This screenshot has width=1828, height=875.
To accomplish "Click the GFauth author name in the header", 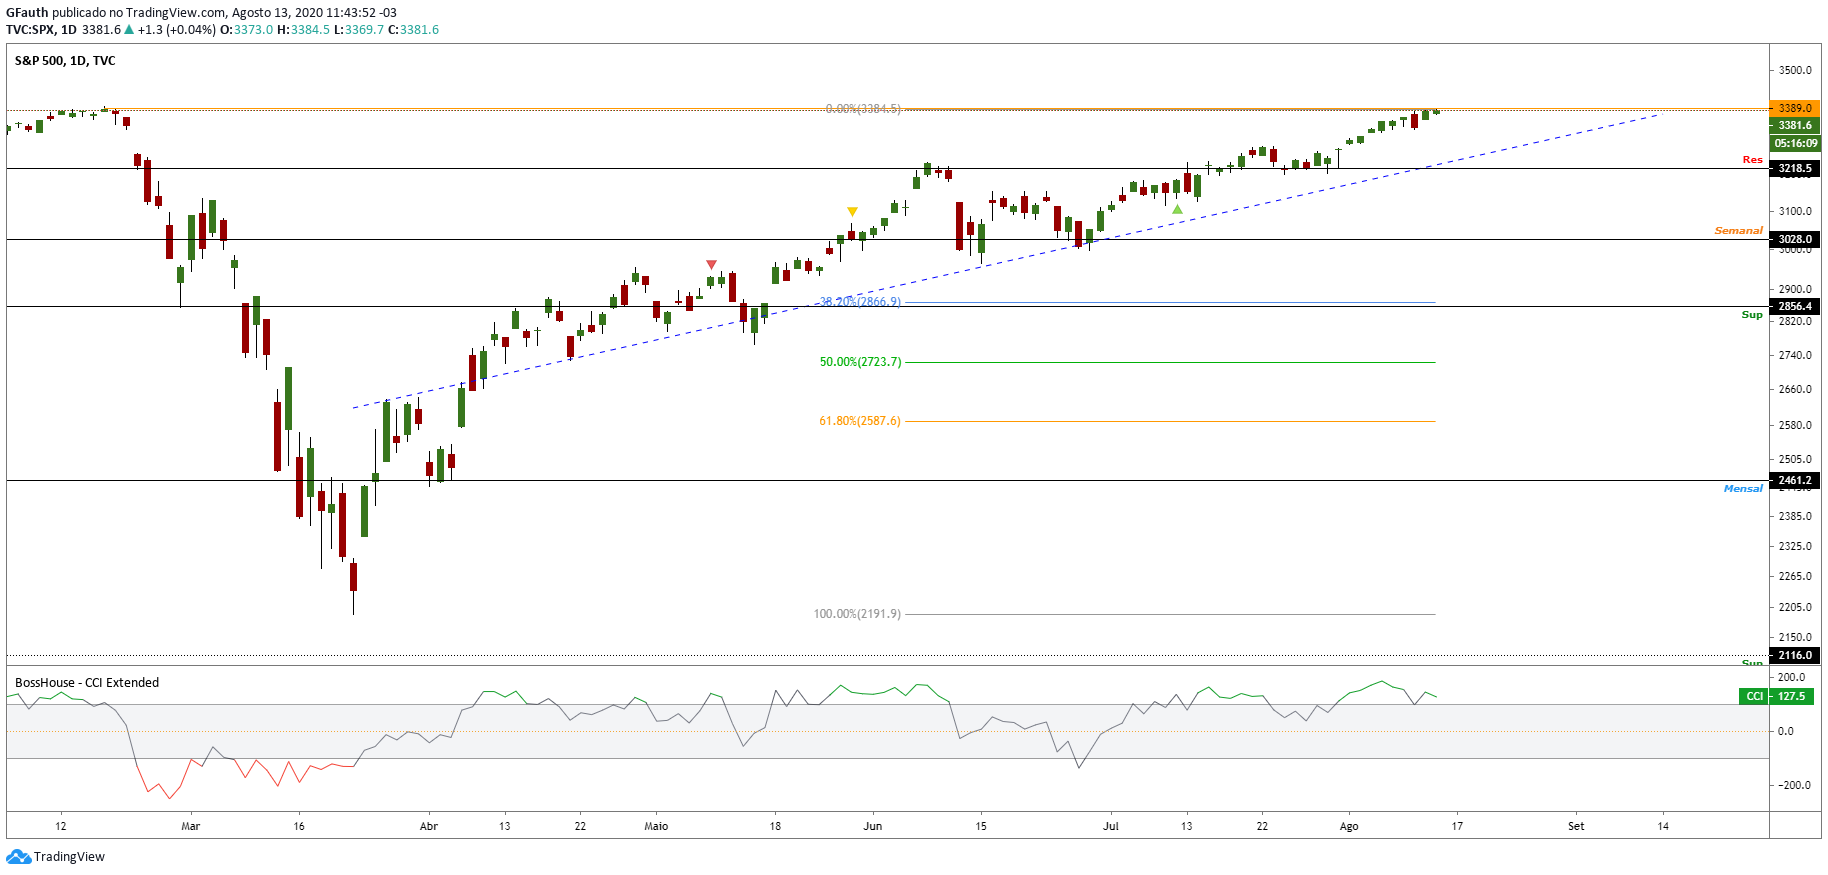I will (x=27, y=13).
